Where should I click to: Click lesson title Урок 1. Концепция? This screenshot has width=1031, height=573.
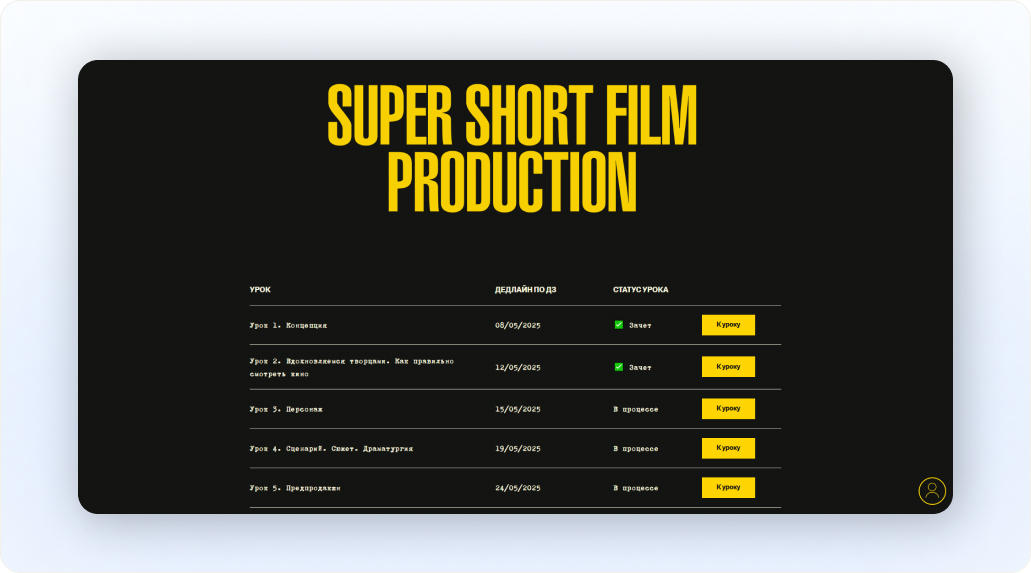click(x=288, y=326)
